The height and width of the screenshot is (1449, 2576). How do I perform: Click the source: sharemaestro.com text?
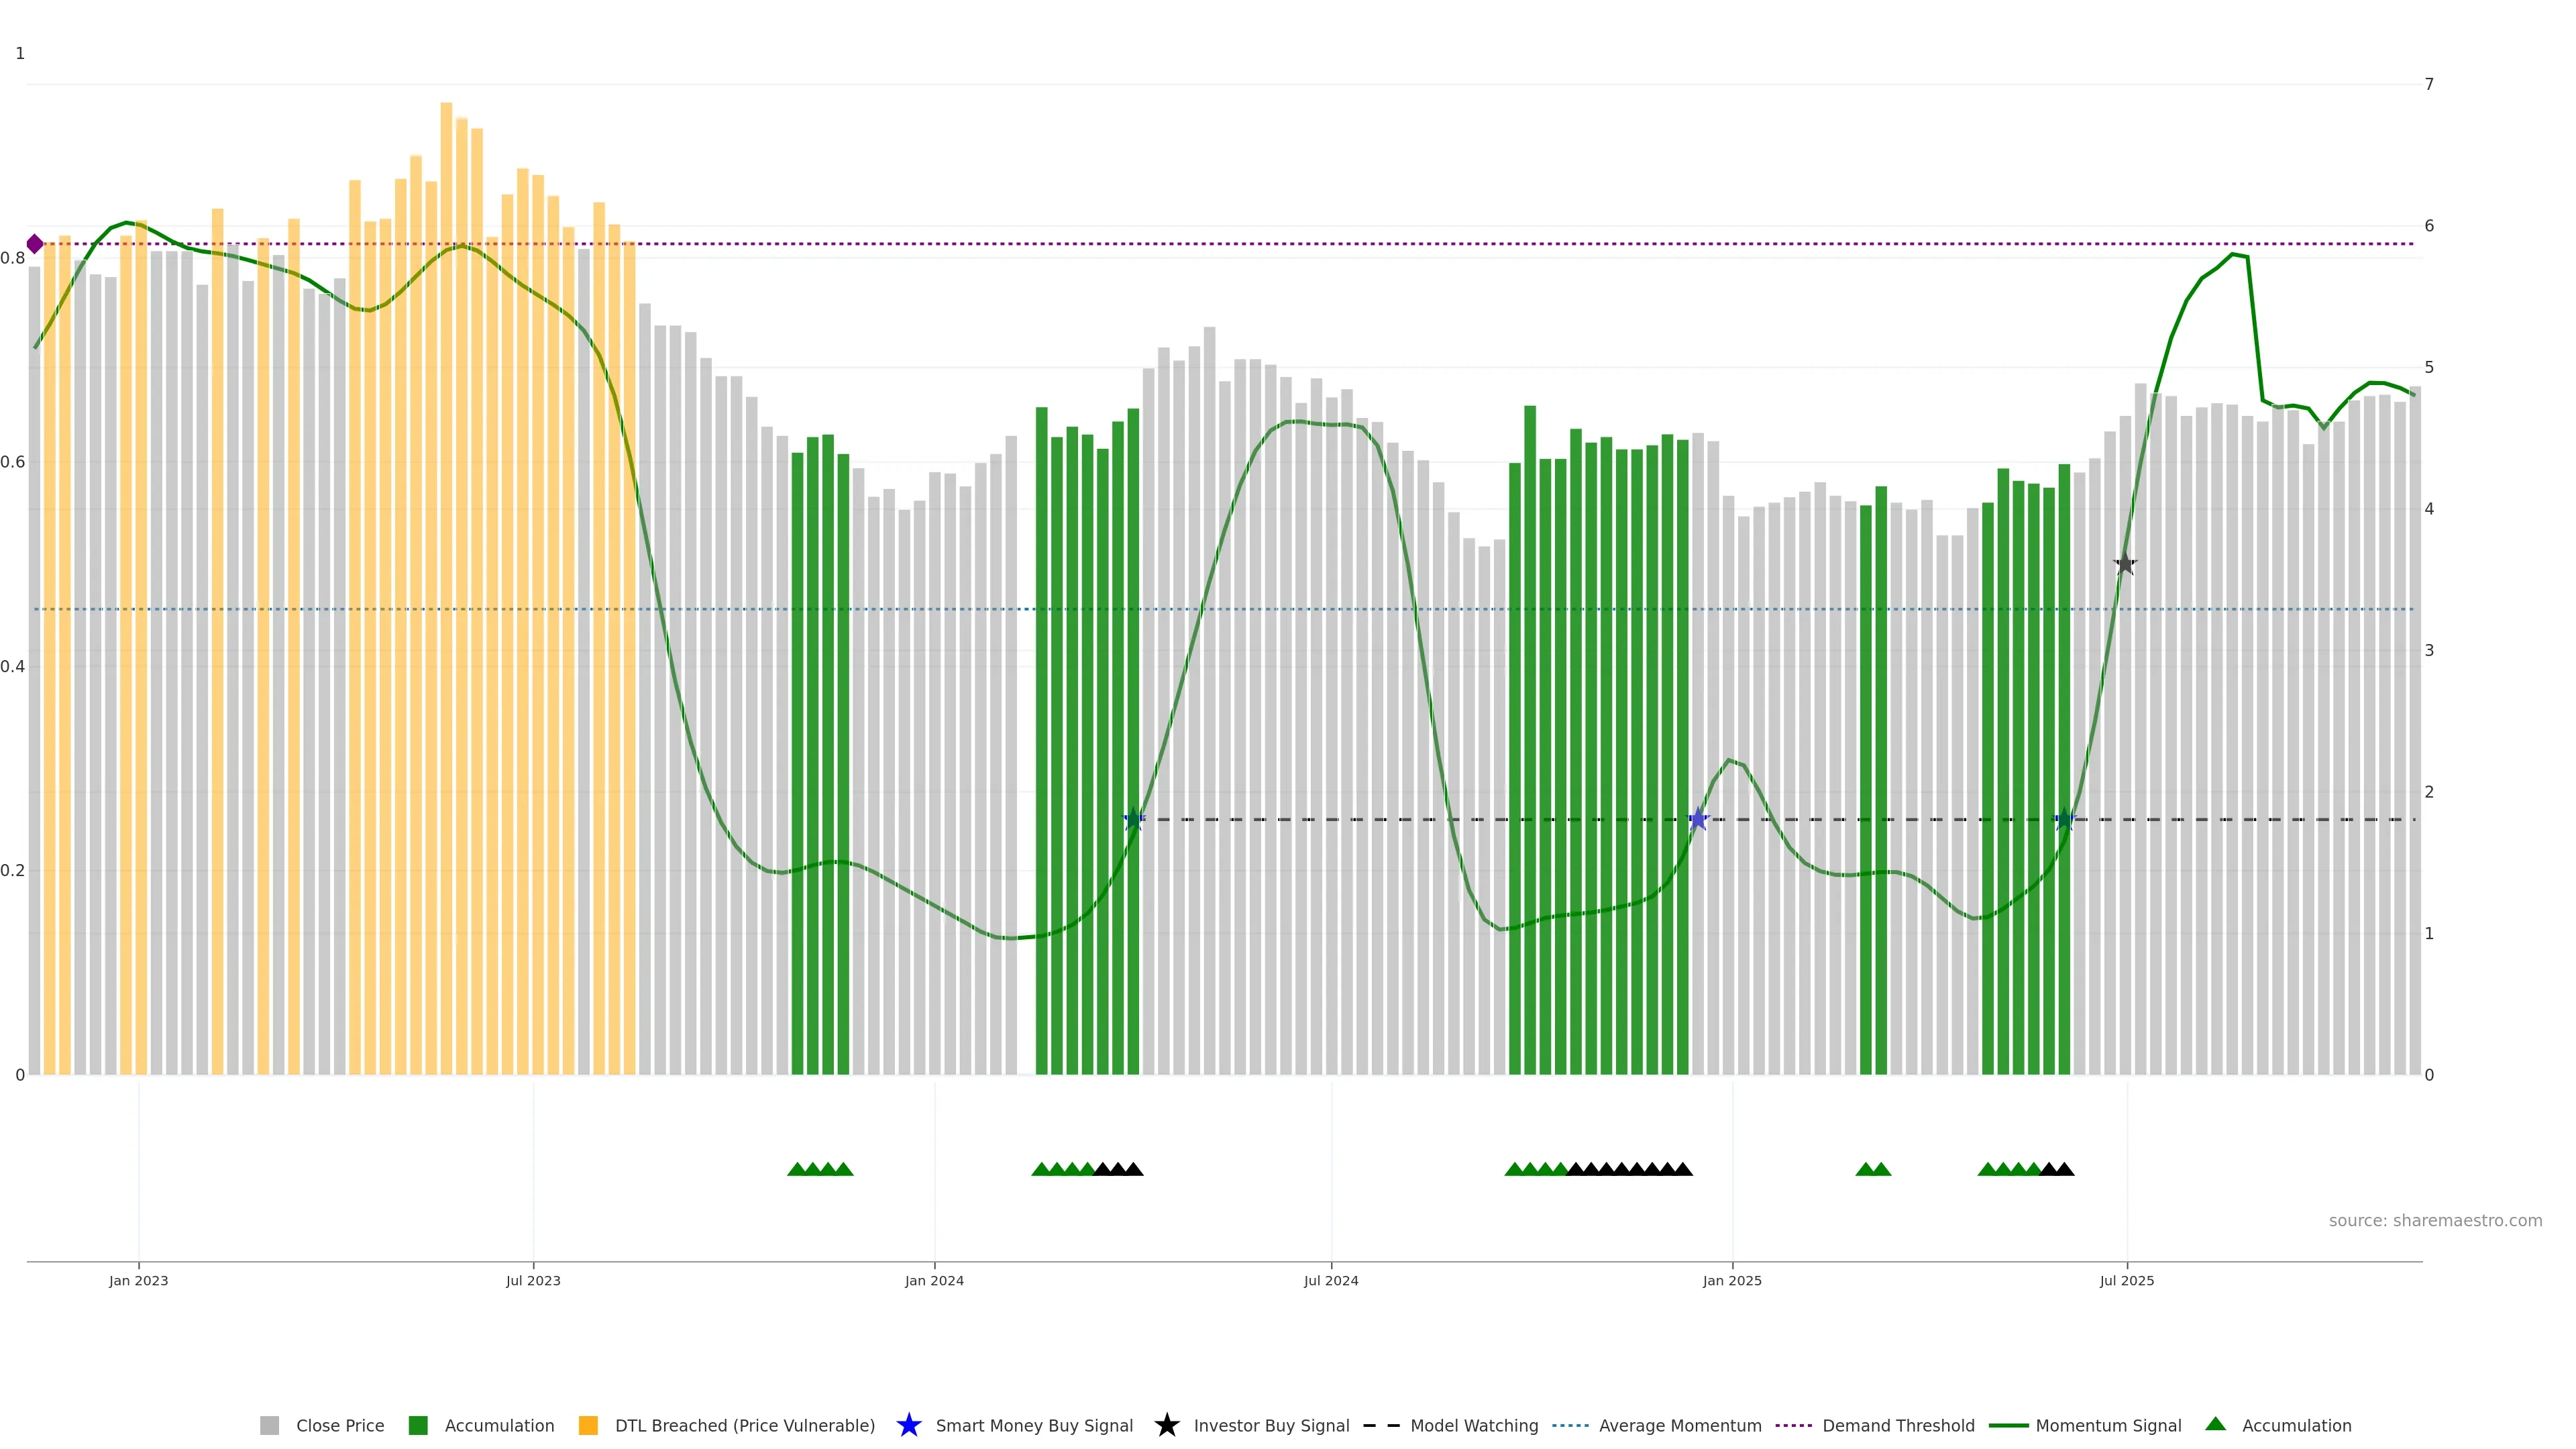coord(2434,1220)
